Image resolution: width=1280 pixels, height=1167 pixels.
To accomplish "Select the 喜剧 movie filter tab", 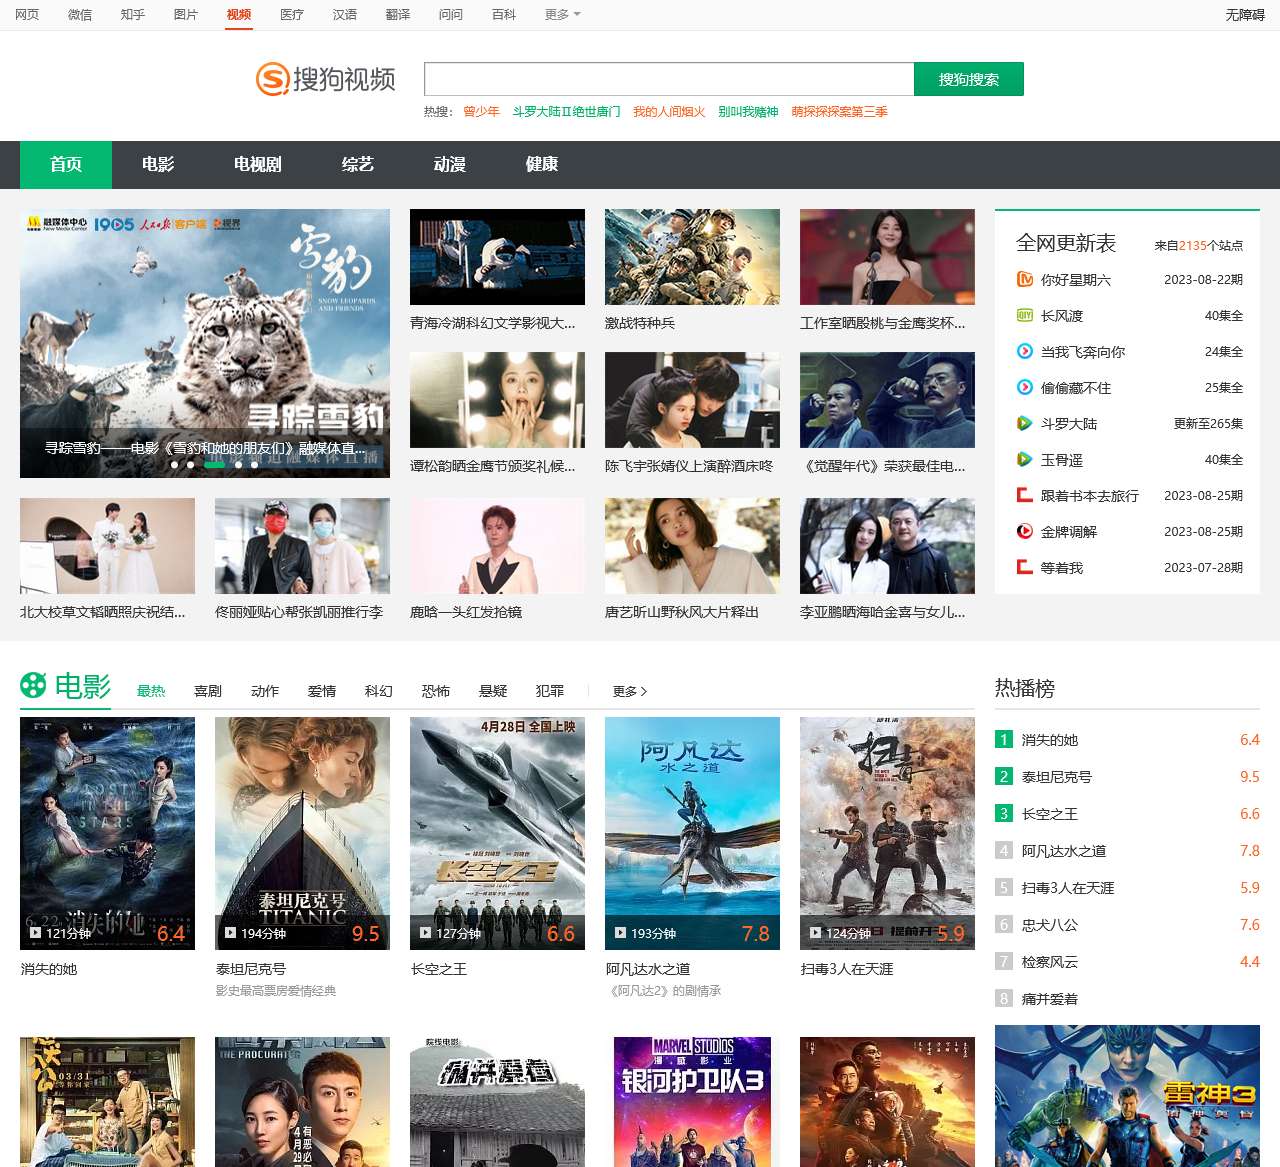I will click(208, 691).
